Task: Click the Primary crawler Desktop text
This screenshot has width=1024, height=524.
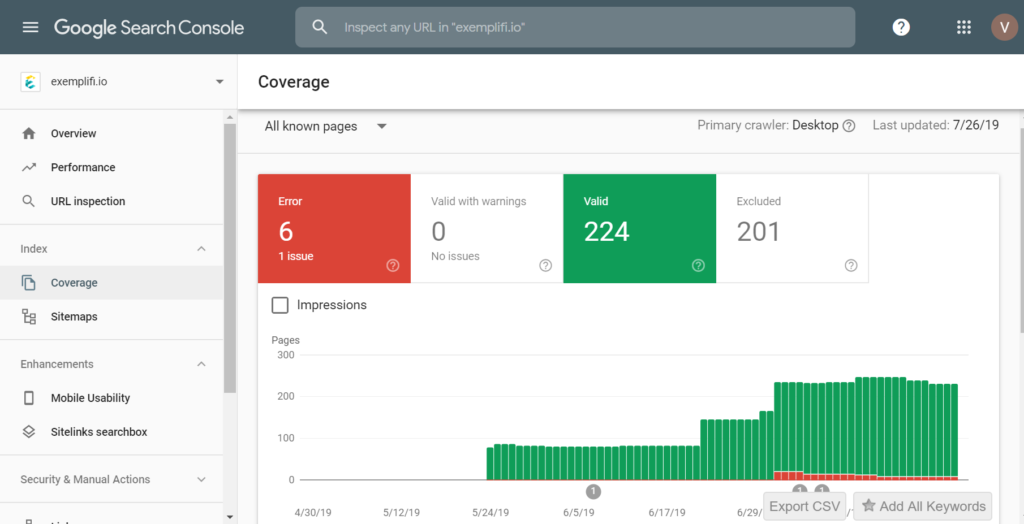Action: pyautogui.click(x=768, y=125)
